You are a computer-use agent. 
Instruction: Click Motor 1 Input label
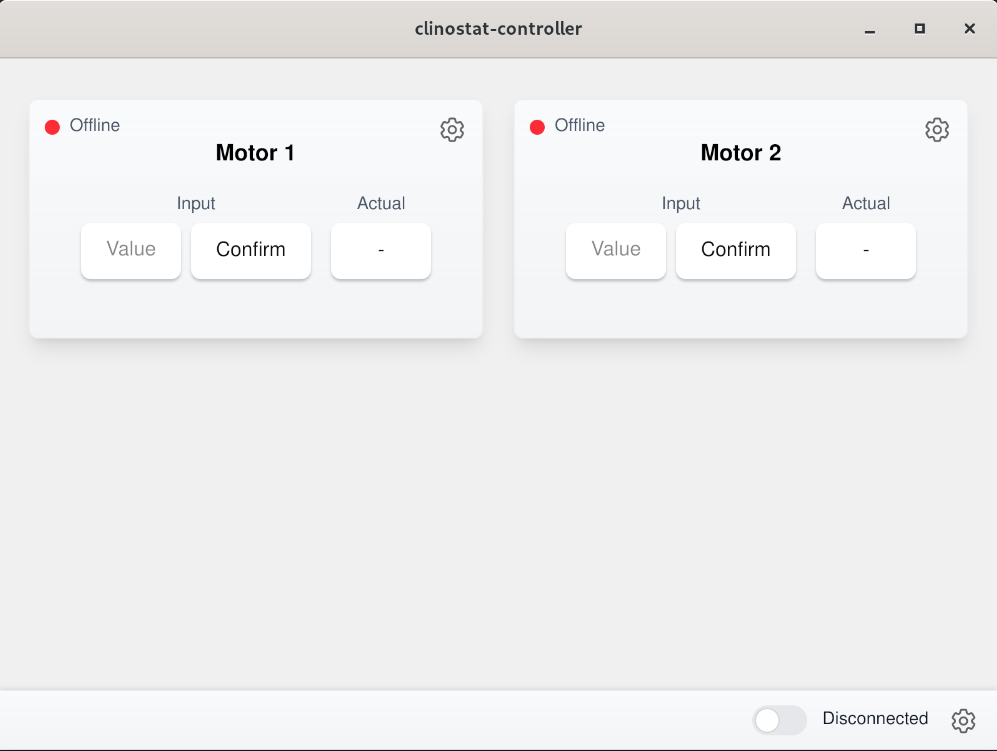[x=196, y=203]
